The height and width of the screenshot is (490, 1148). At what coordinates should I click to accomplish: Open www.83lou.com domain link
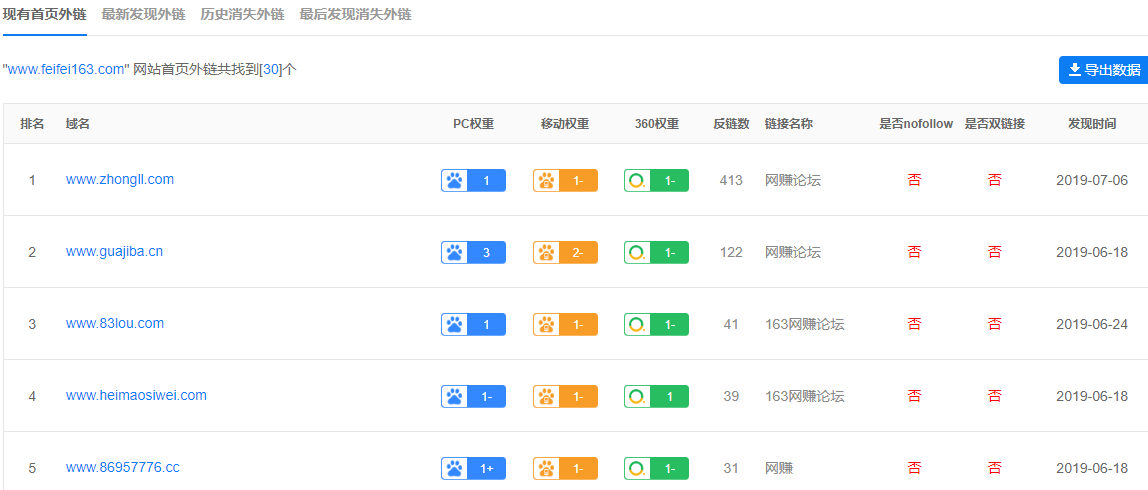(115, 323)
